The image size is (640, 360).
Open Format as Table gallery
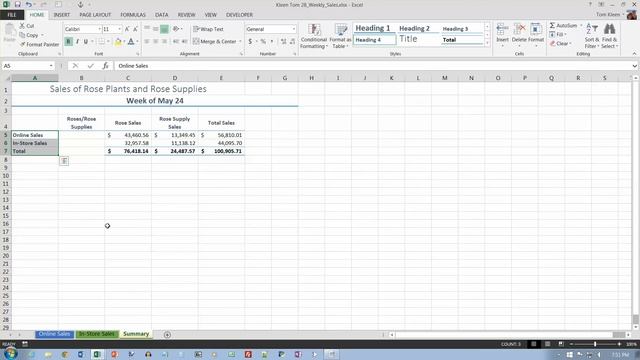[x=340, y=36]
